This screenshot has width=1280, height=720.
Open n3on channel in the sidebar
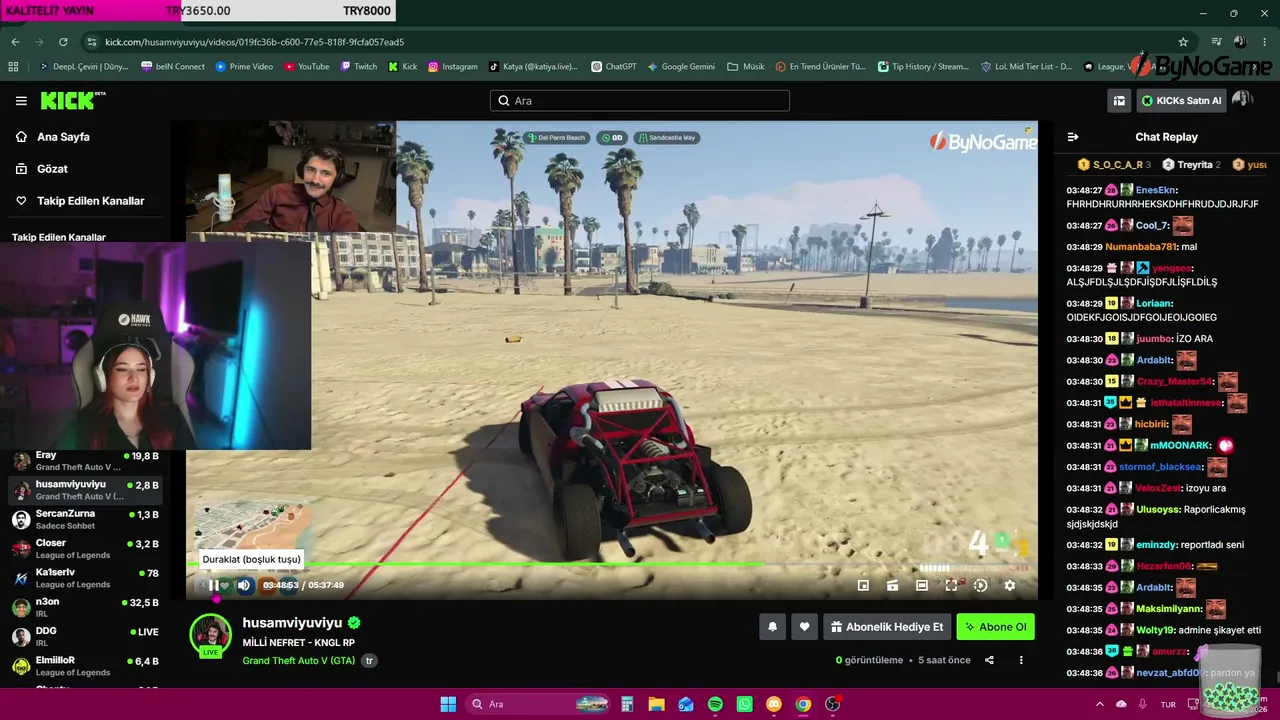(85, 607)
